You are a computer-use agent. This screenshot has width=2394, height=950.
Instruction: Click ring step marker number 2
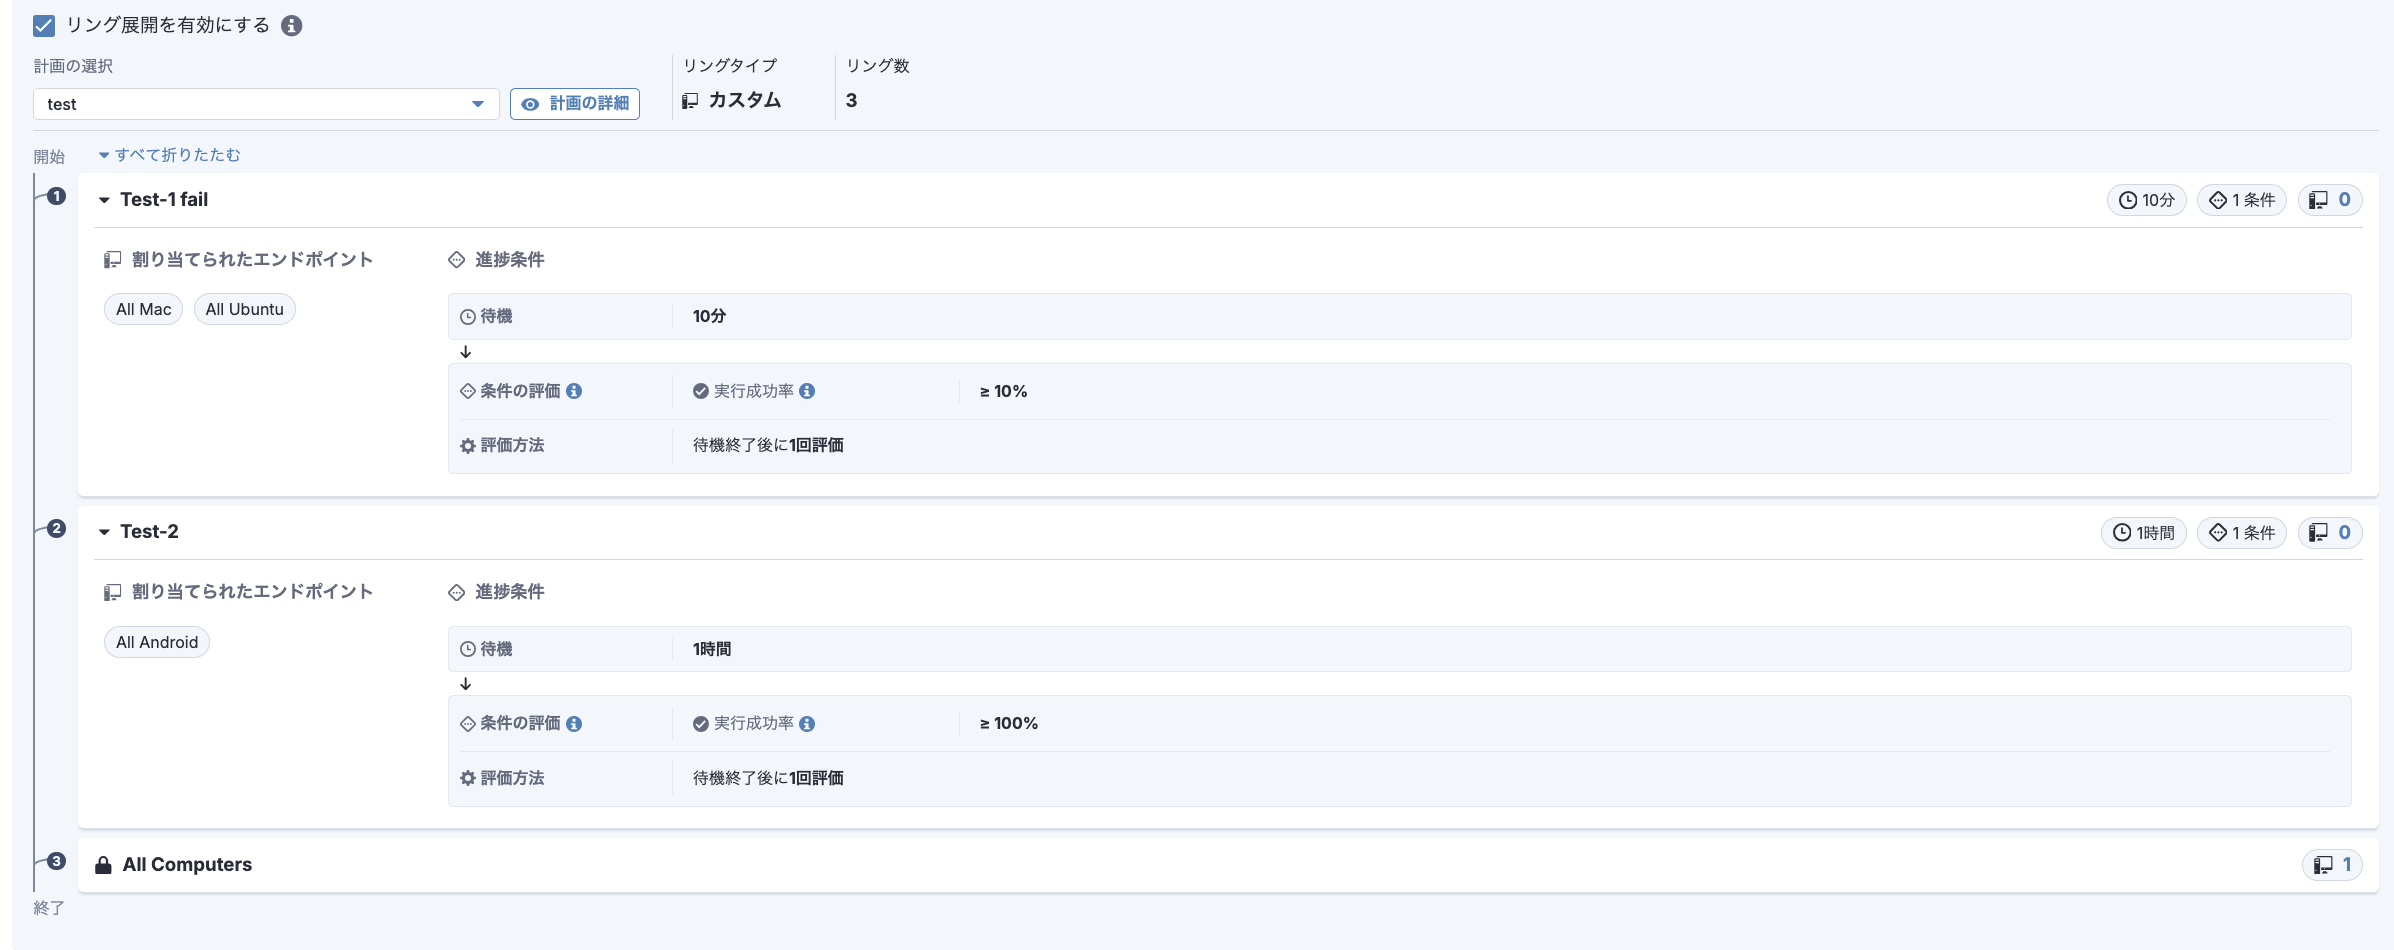57,529
